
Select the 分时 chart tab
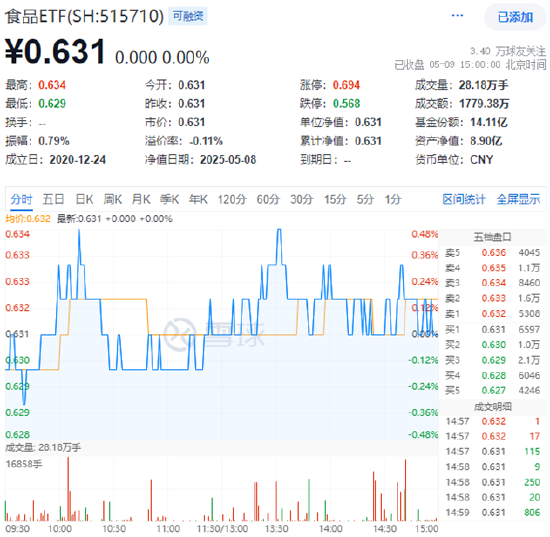coord(21,199)
